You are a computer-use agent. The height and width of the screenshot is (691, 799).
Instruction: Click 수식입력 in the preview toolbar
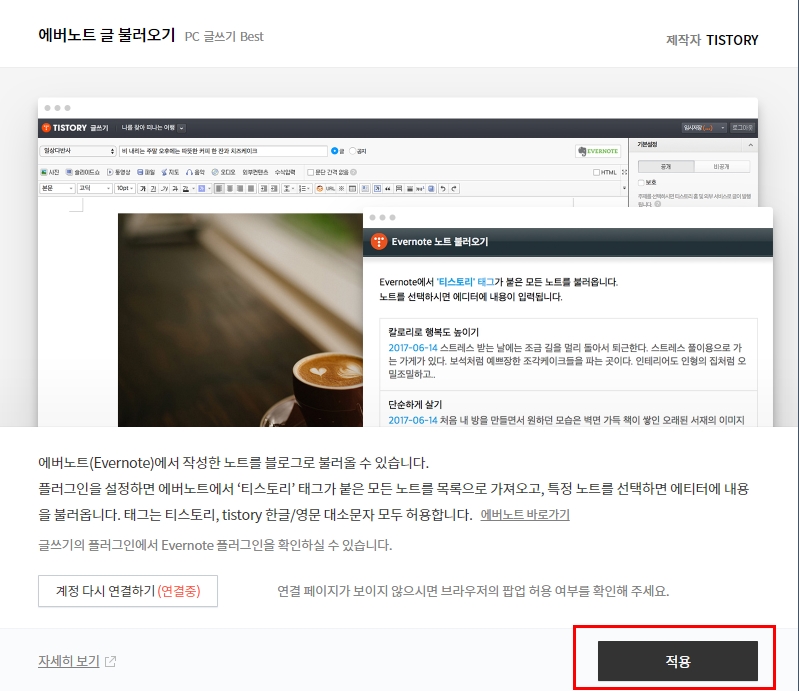(x=285, y=172)
